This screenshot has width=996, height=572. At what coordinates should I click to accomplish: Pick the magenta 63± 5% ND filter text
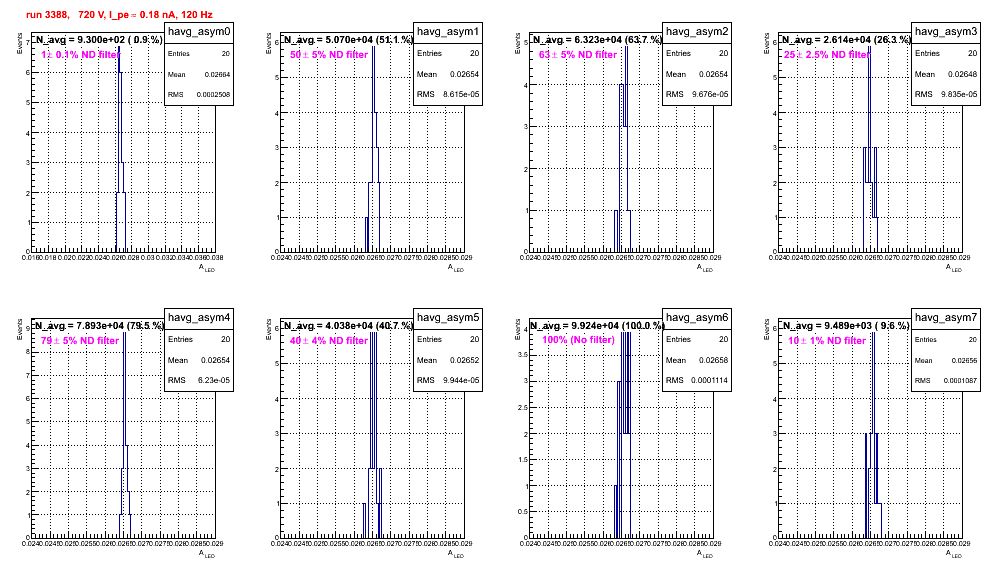578,55
